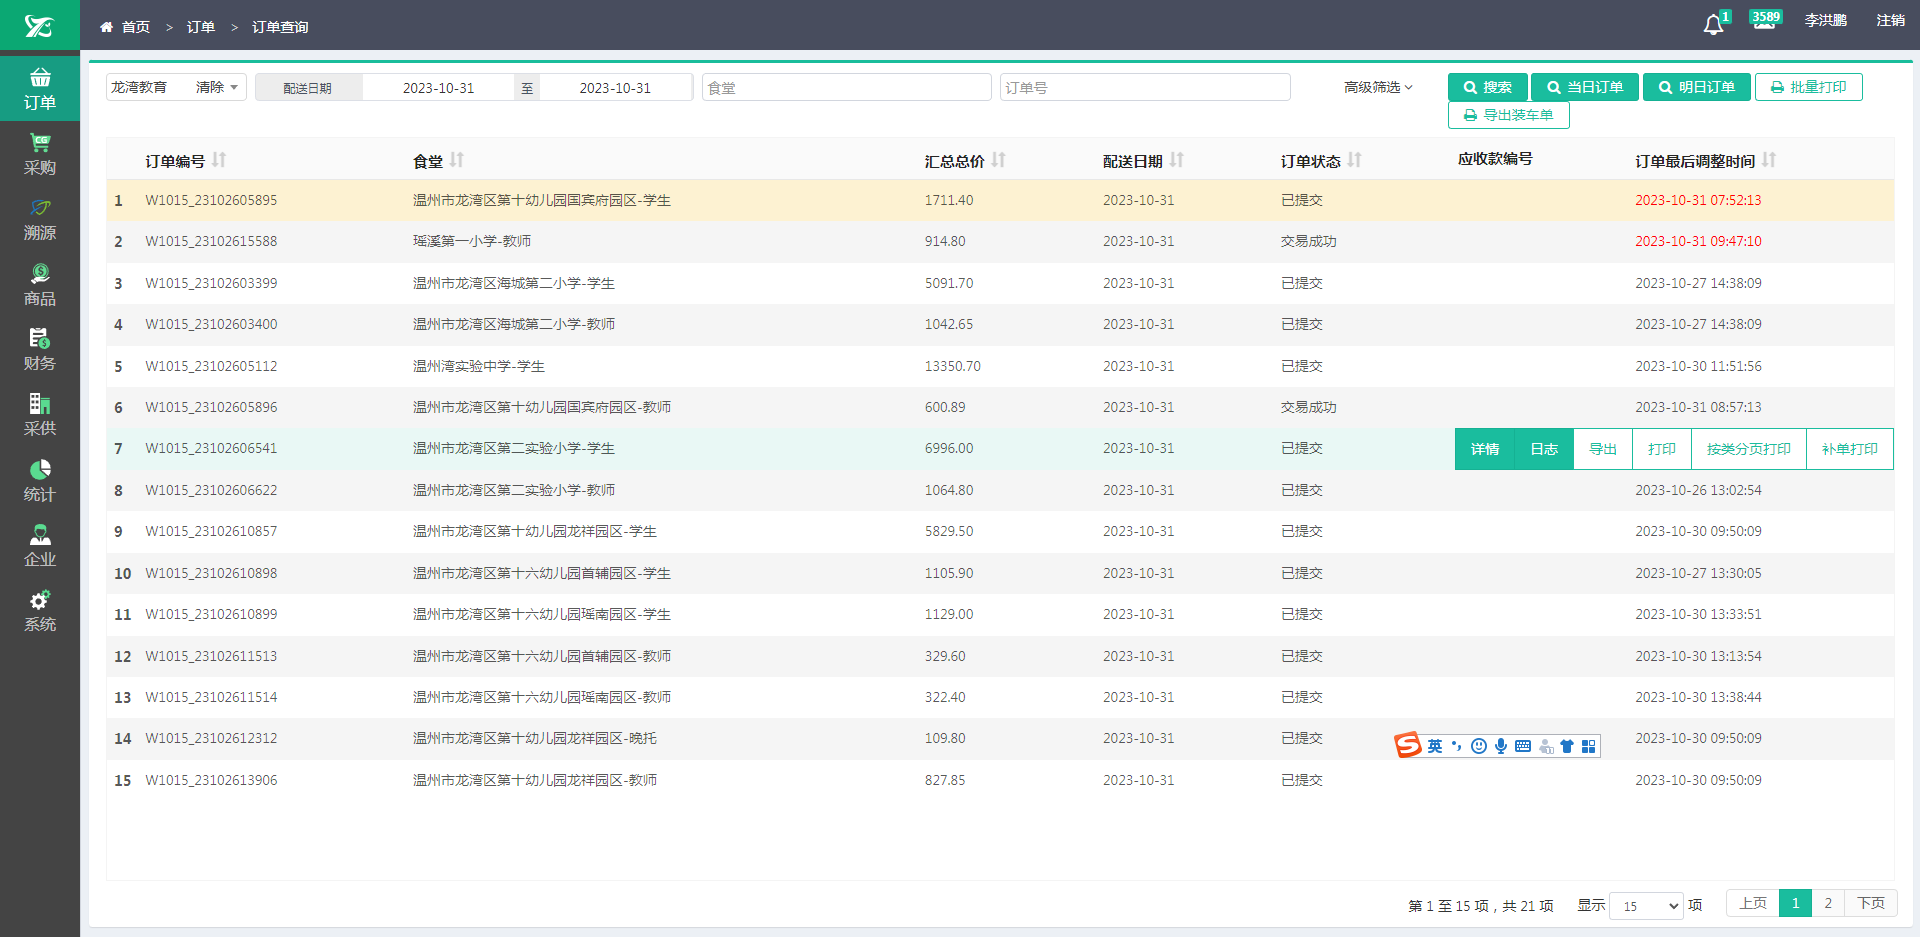Open the 财务 sidebar section
The height and width of the screenshot is (937, 1920).
tap(39, 350)
